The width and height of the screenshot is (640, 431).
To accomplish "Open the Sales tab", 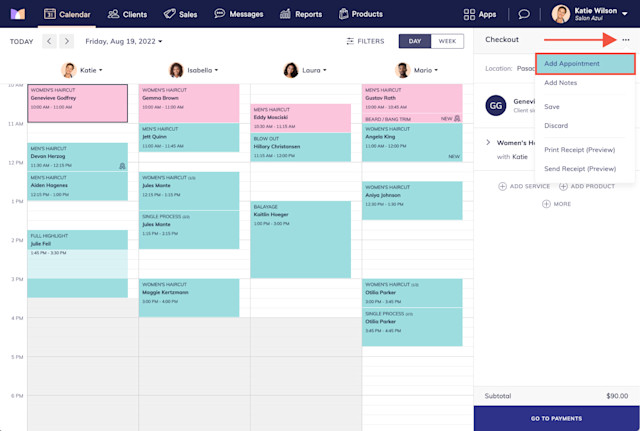I will 180,14.
